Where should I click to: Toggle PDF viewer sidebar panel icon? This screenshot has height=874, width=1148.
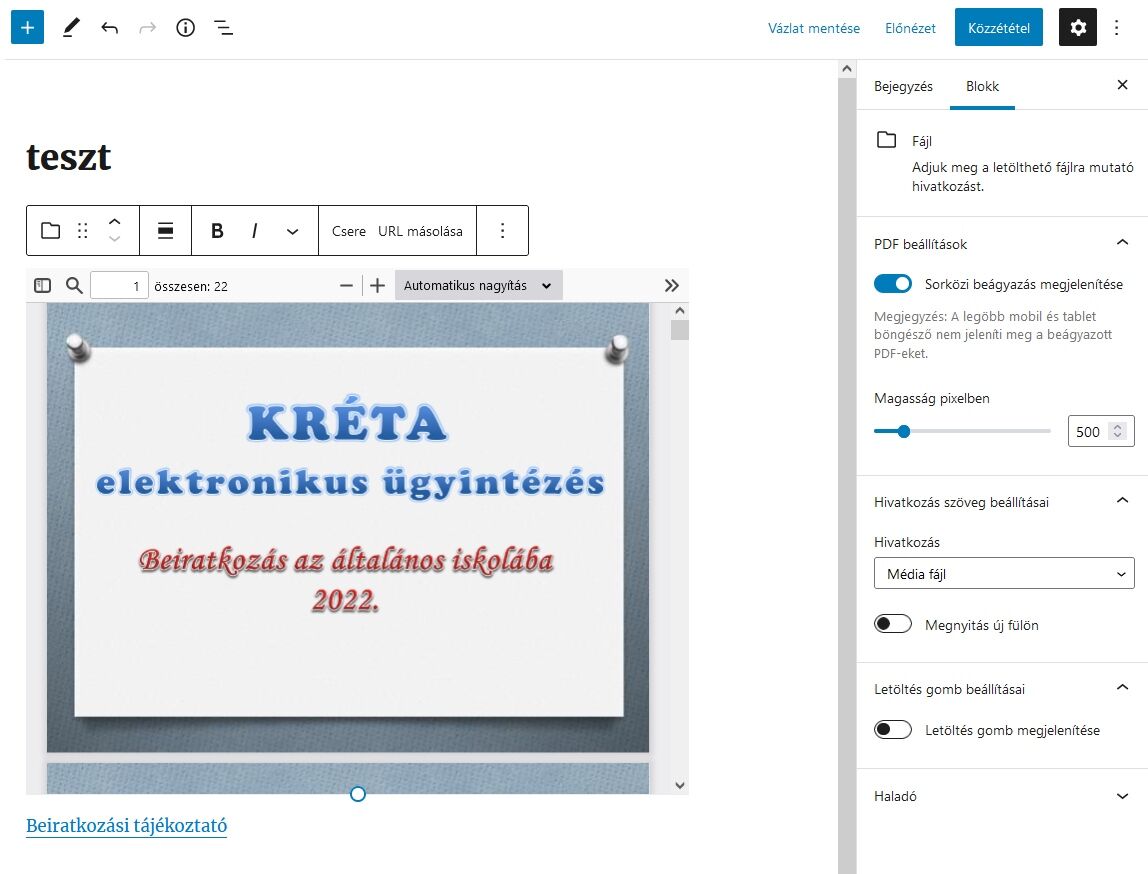click(x=42, y=285)
